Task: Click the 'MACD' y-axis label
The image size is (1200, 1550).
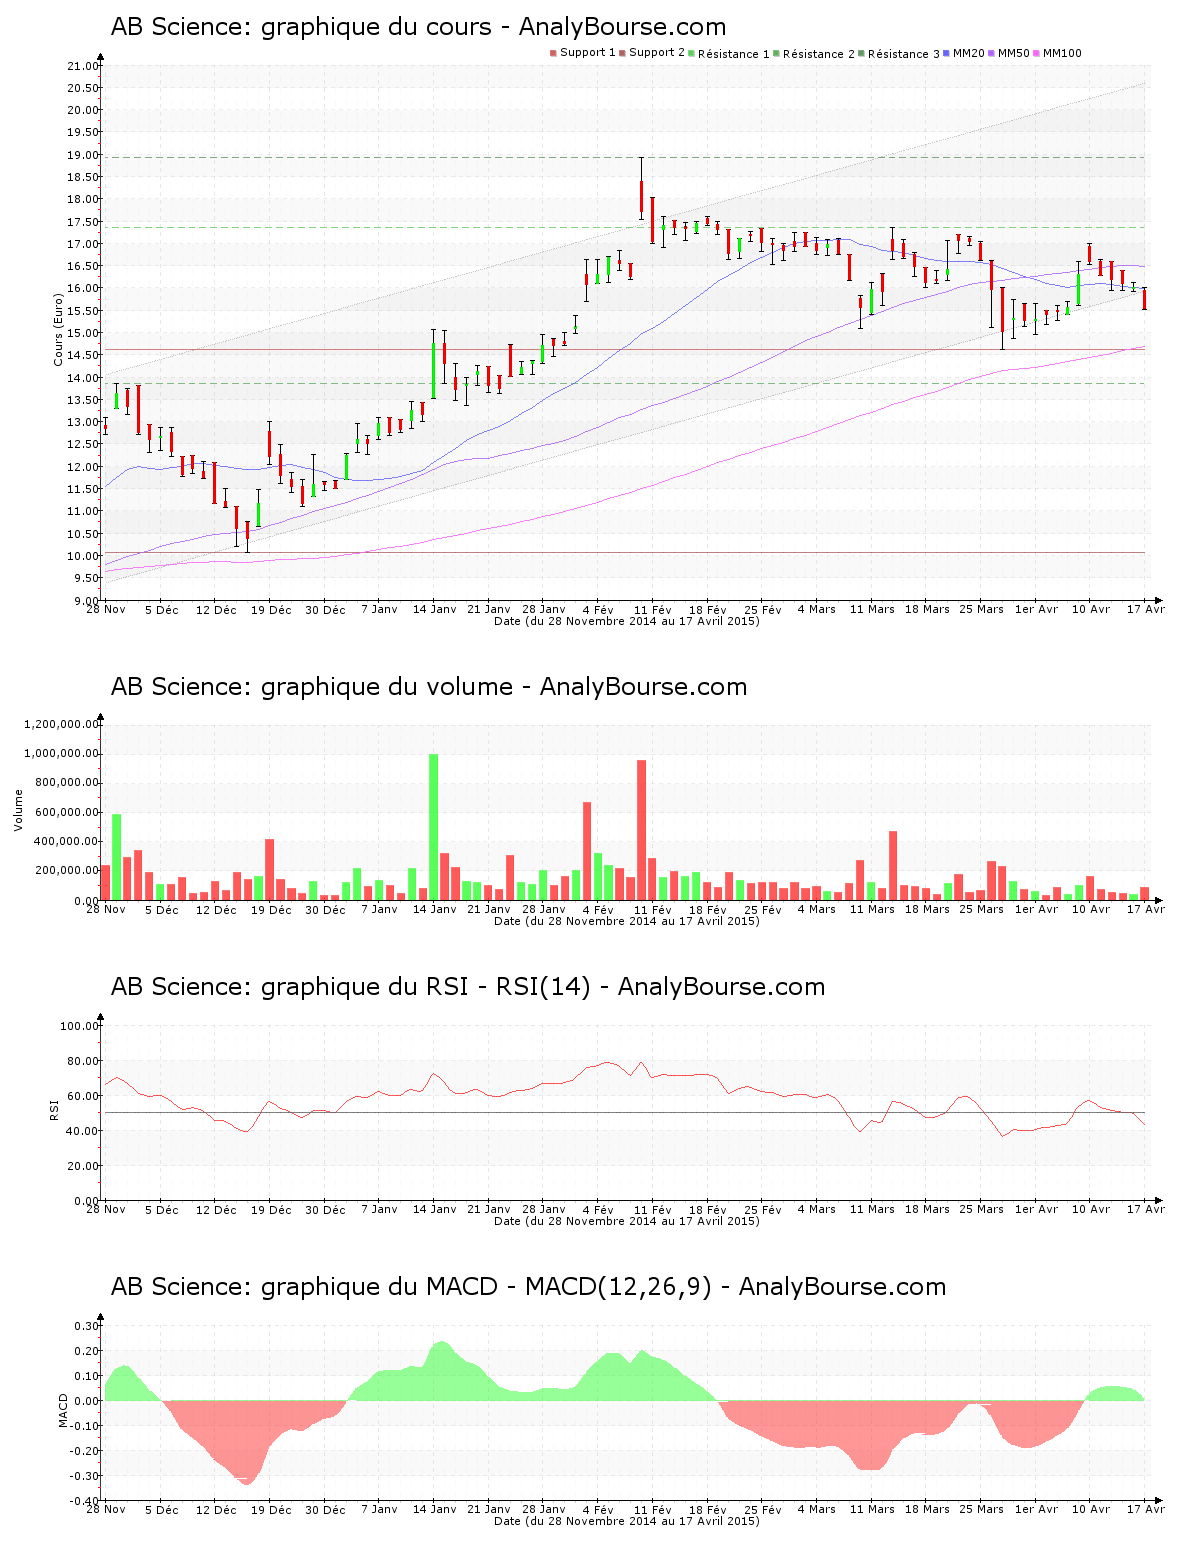Action: coord(63,1410)
